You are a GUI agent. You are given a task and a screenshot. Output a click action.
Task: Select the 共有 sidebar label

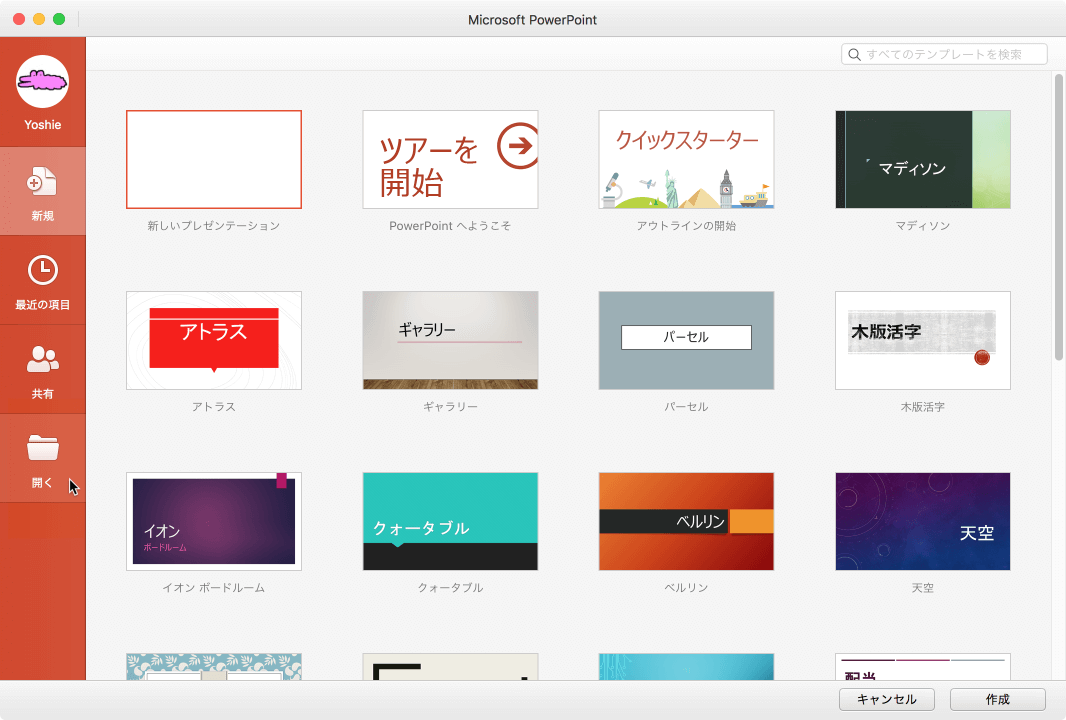[x=43, y=394]
